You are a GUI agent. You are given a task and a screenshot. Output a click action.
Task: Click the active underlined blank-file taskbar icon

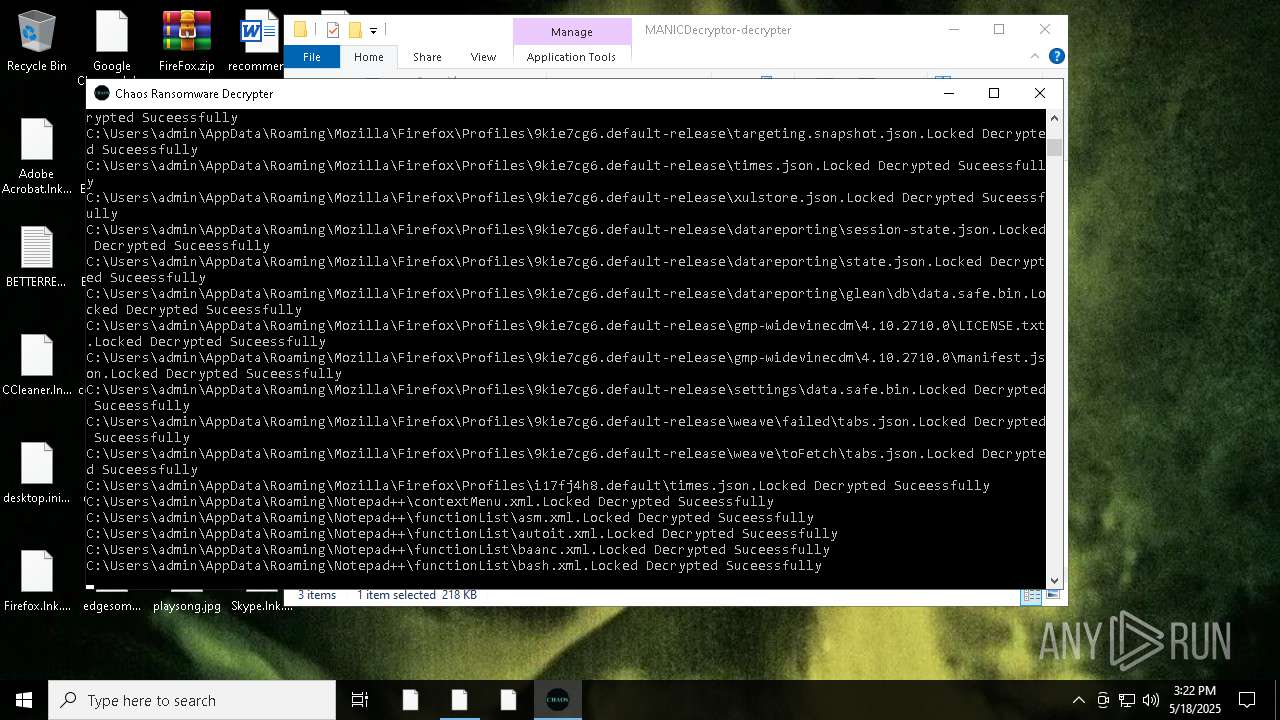tap(459, 700)
